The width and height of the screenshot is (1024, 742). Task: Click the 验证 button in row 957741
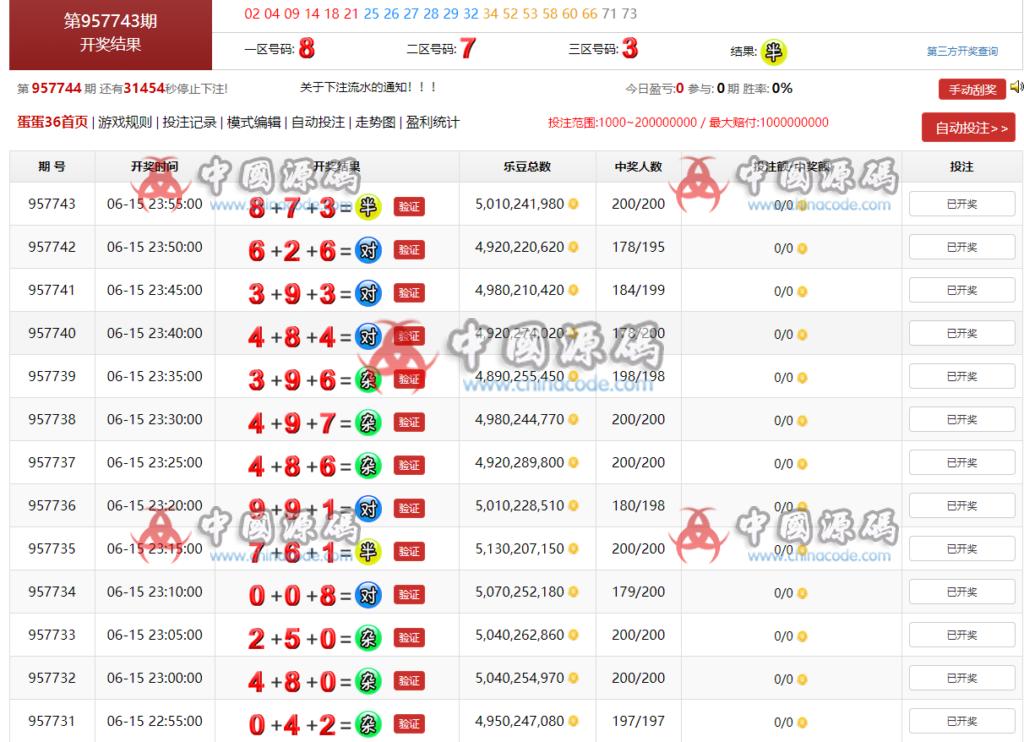coord(409,293)
